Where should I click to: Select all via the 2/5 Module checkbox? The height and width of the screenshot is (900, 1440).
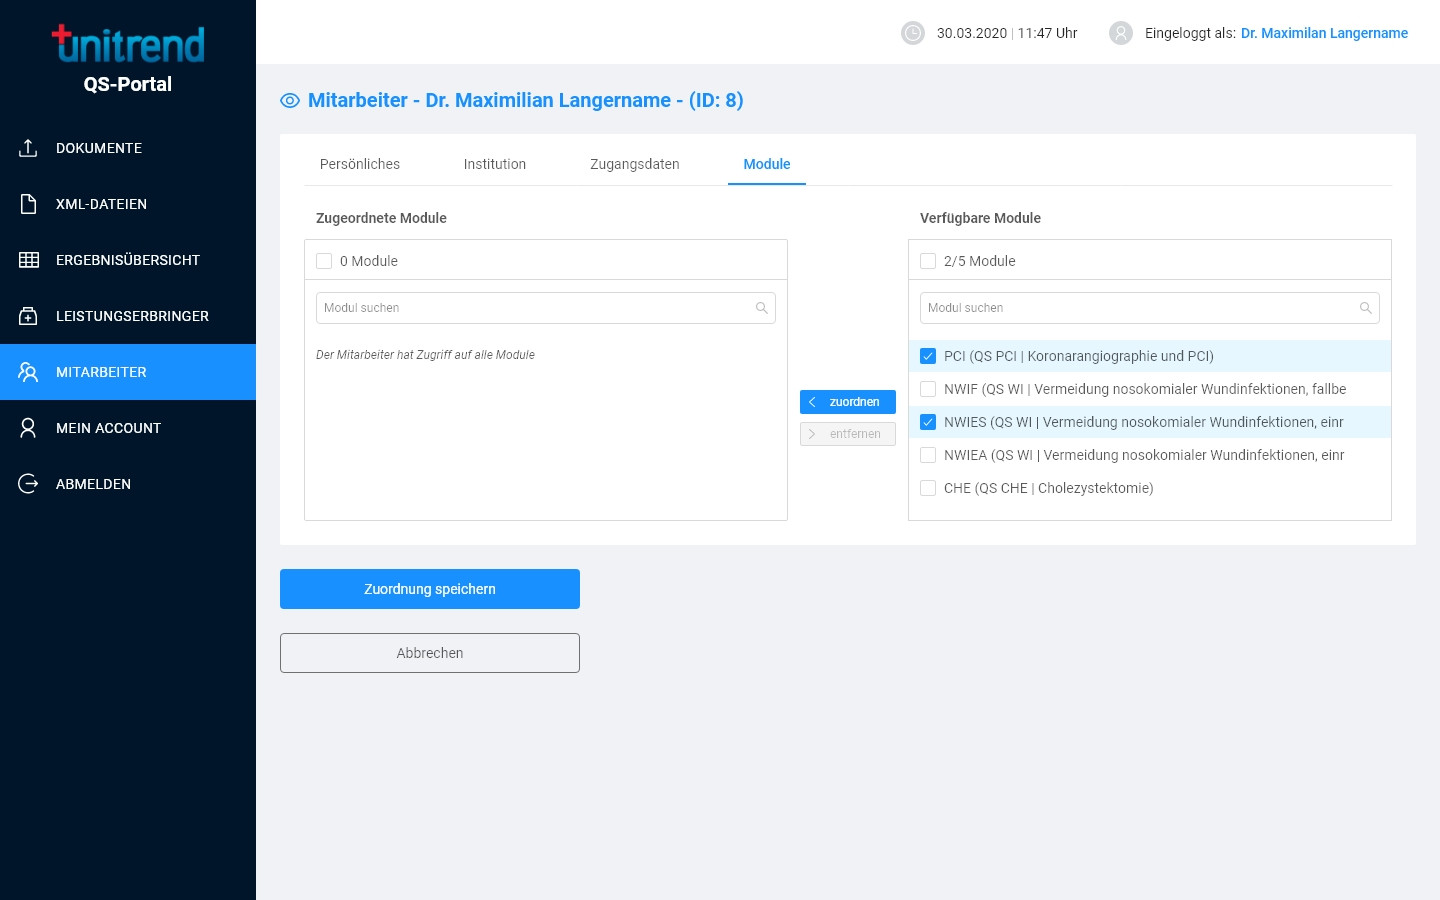point(928,261)
